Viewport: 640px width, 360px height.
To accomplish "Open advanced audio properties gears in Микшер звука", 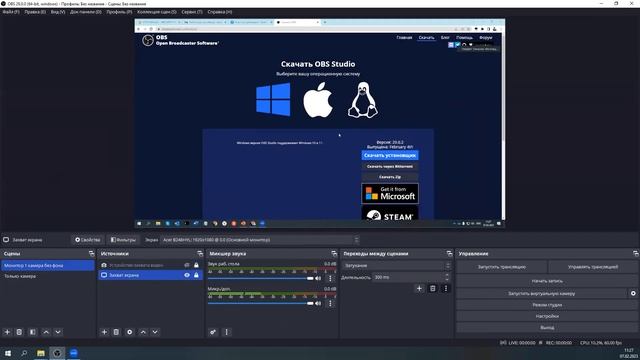I will [213, 332].
